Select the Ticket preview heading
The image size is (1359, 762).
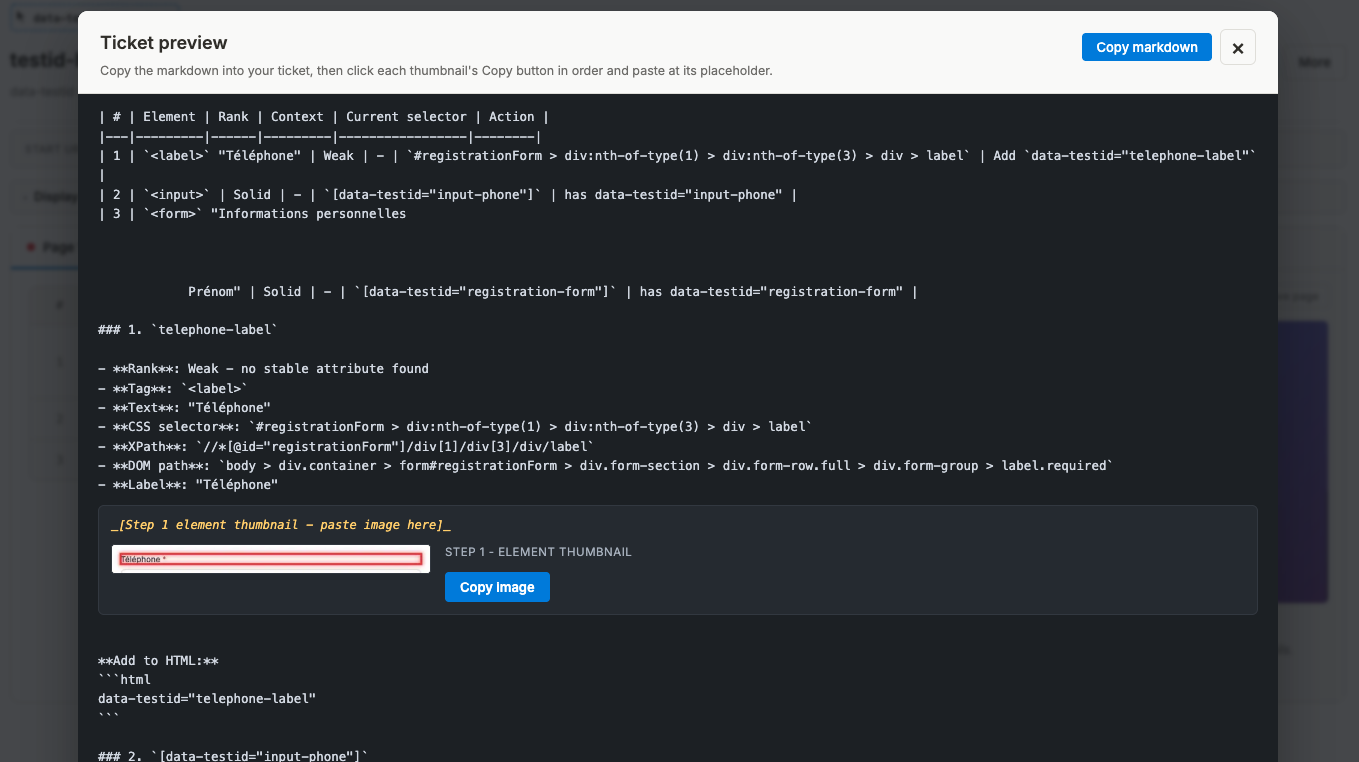click(164, 42)
